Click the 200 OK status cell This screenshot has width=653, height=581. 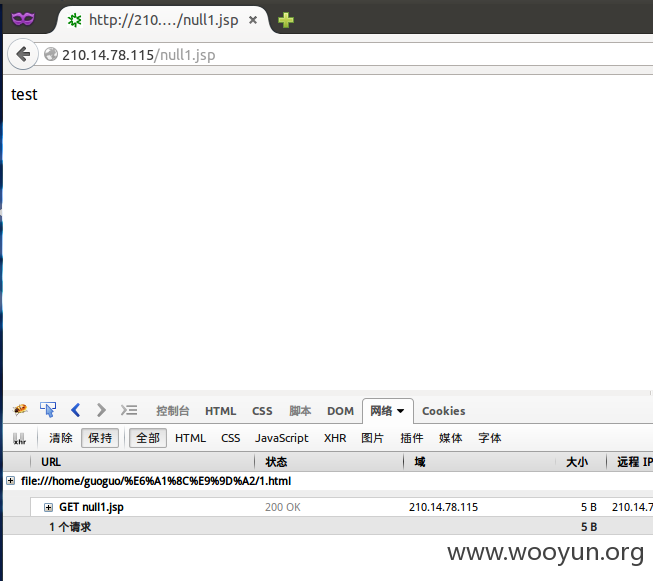[283, 507]
